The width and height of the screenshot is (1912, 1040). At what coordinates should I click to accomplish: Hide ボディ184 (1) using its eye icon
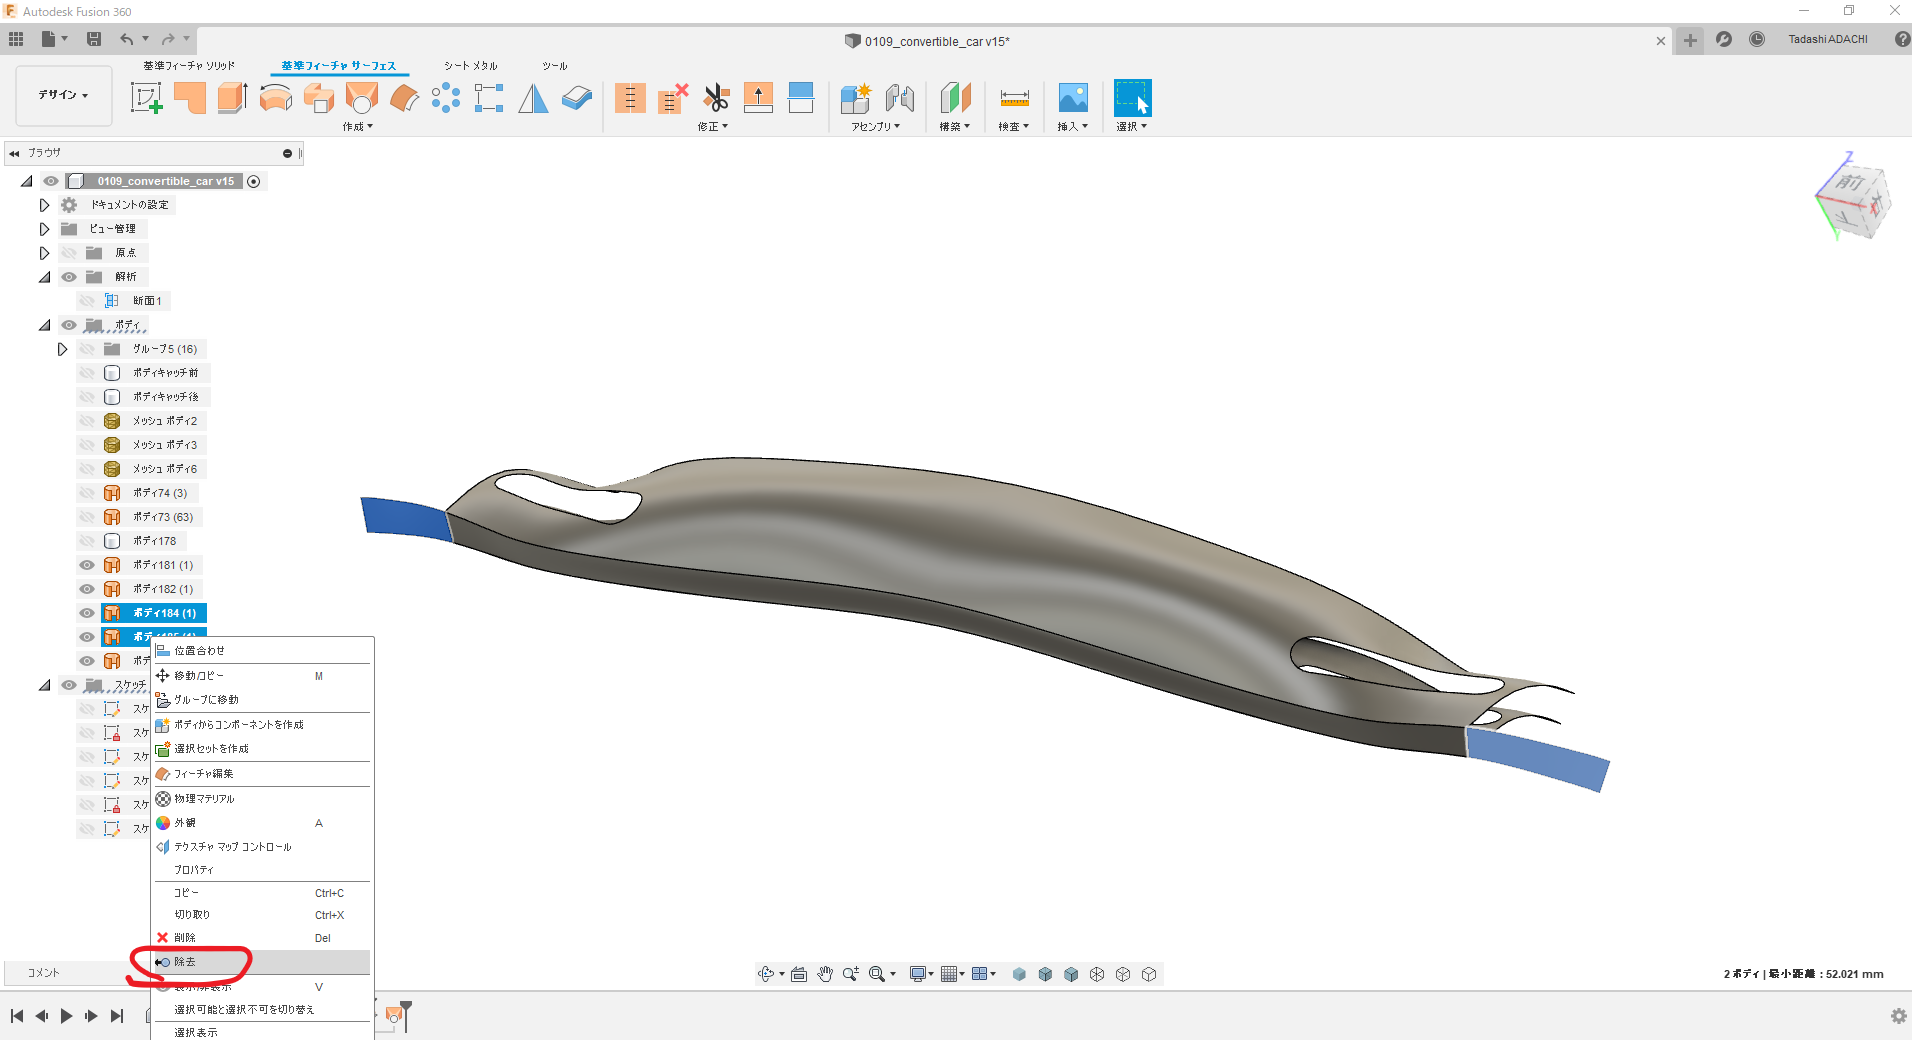coord(87,613)
